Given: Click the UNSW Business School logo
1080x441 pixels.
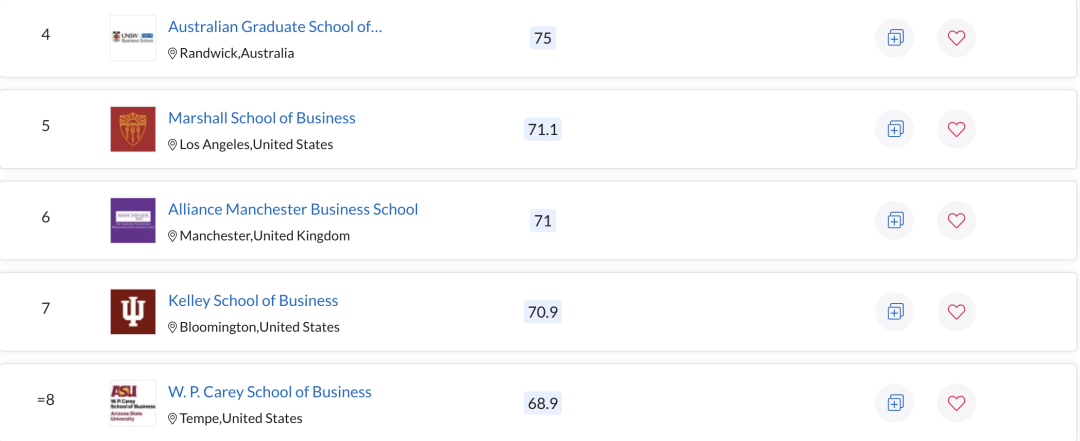Looking at the screenshot, I should pyautogui.click(x=133, y=38).
